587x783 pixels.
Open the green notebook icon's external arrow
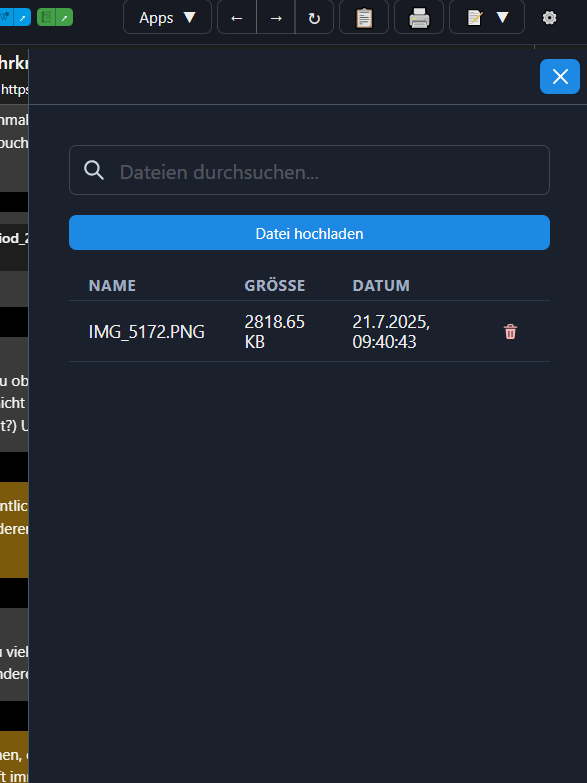pos(64,17)
